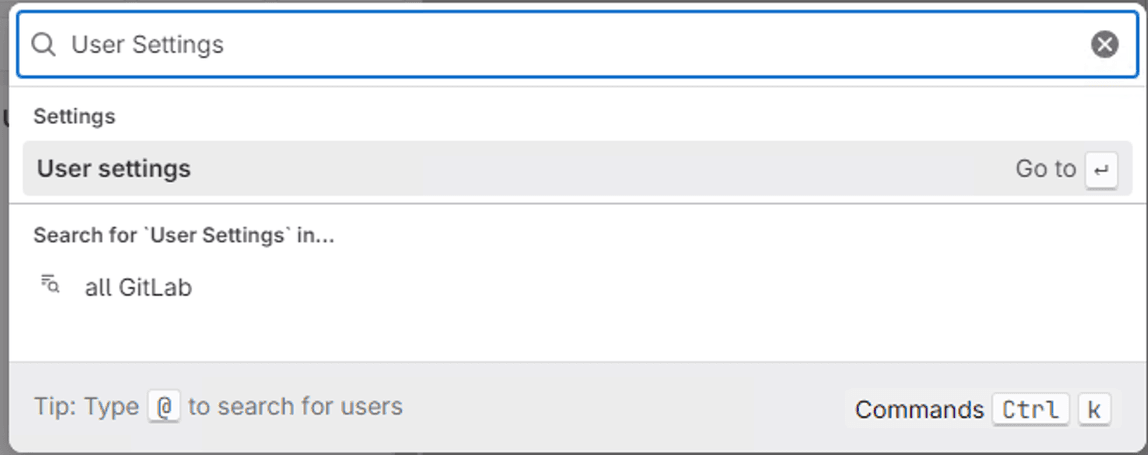Click the Commands shortcut label
This screenshot has width=1148, height=455.
(x=919, y=410)
